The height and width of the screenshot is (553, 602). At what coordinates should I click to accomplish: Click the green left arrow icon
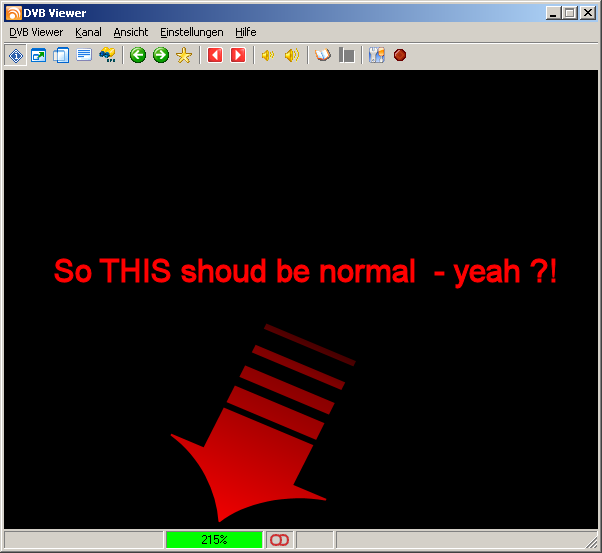coord(138,55)
